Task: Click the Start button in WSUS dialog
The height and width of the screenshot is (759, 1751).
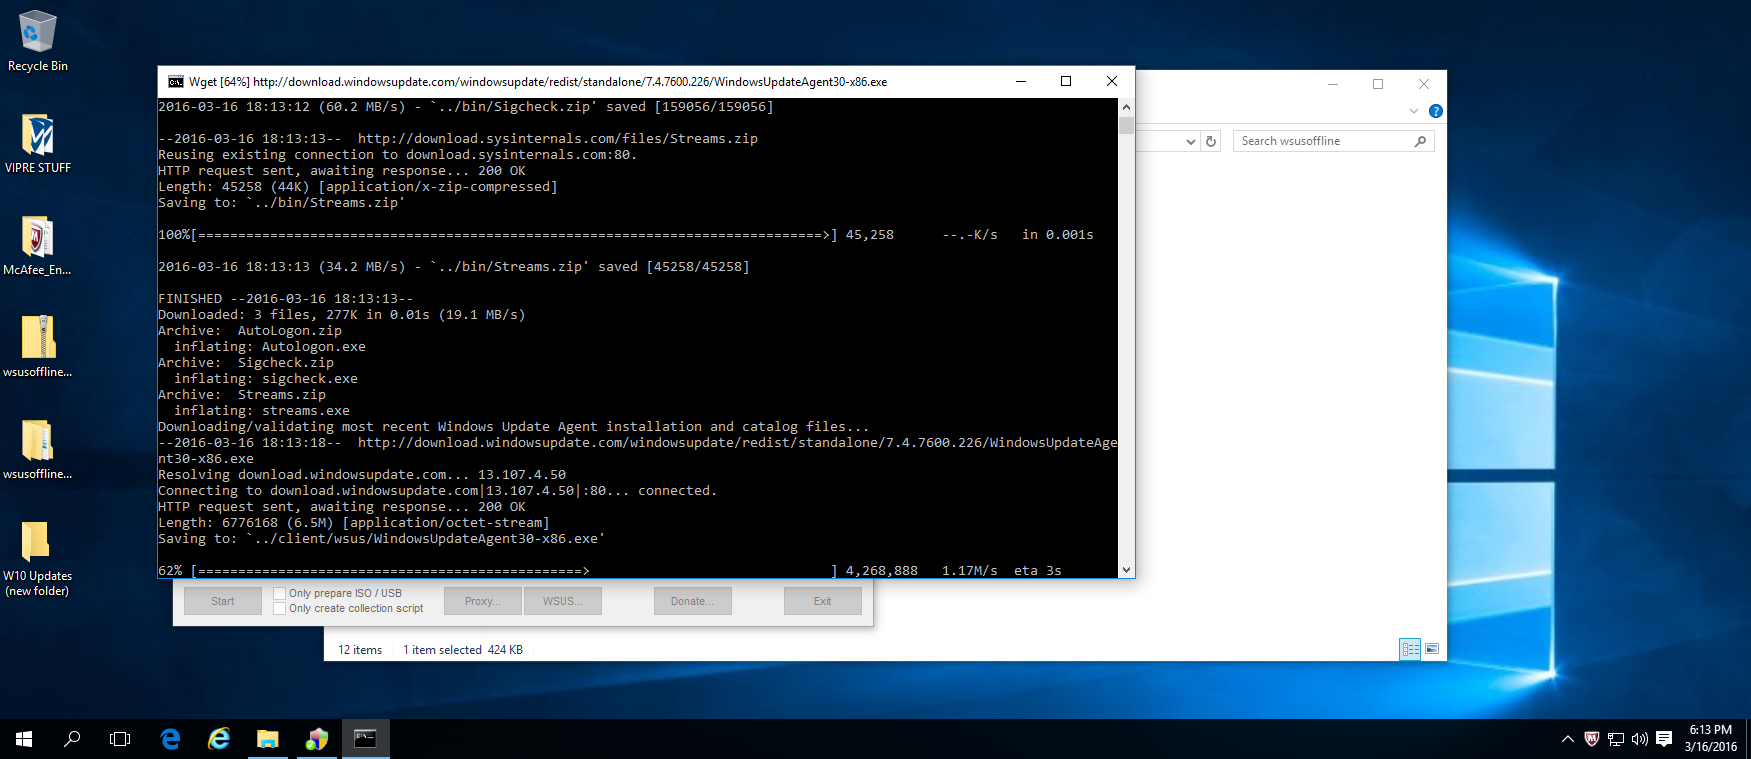Action: click(222, 601)
